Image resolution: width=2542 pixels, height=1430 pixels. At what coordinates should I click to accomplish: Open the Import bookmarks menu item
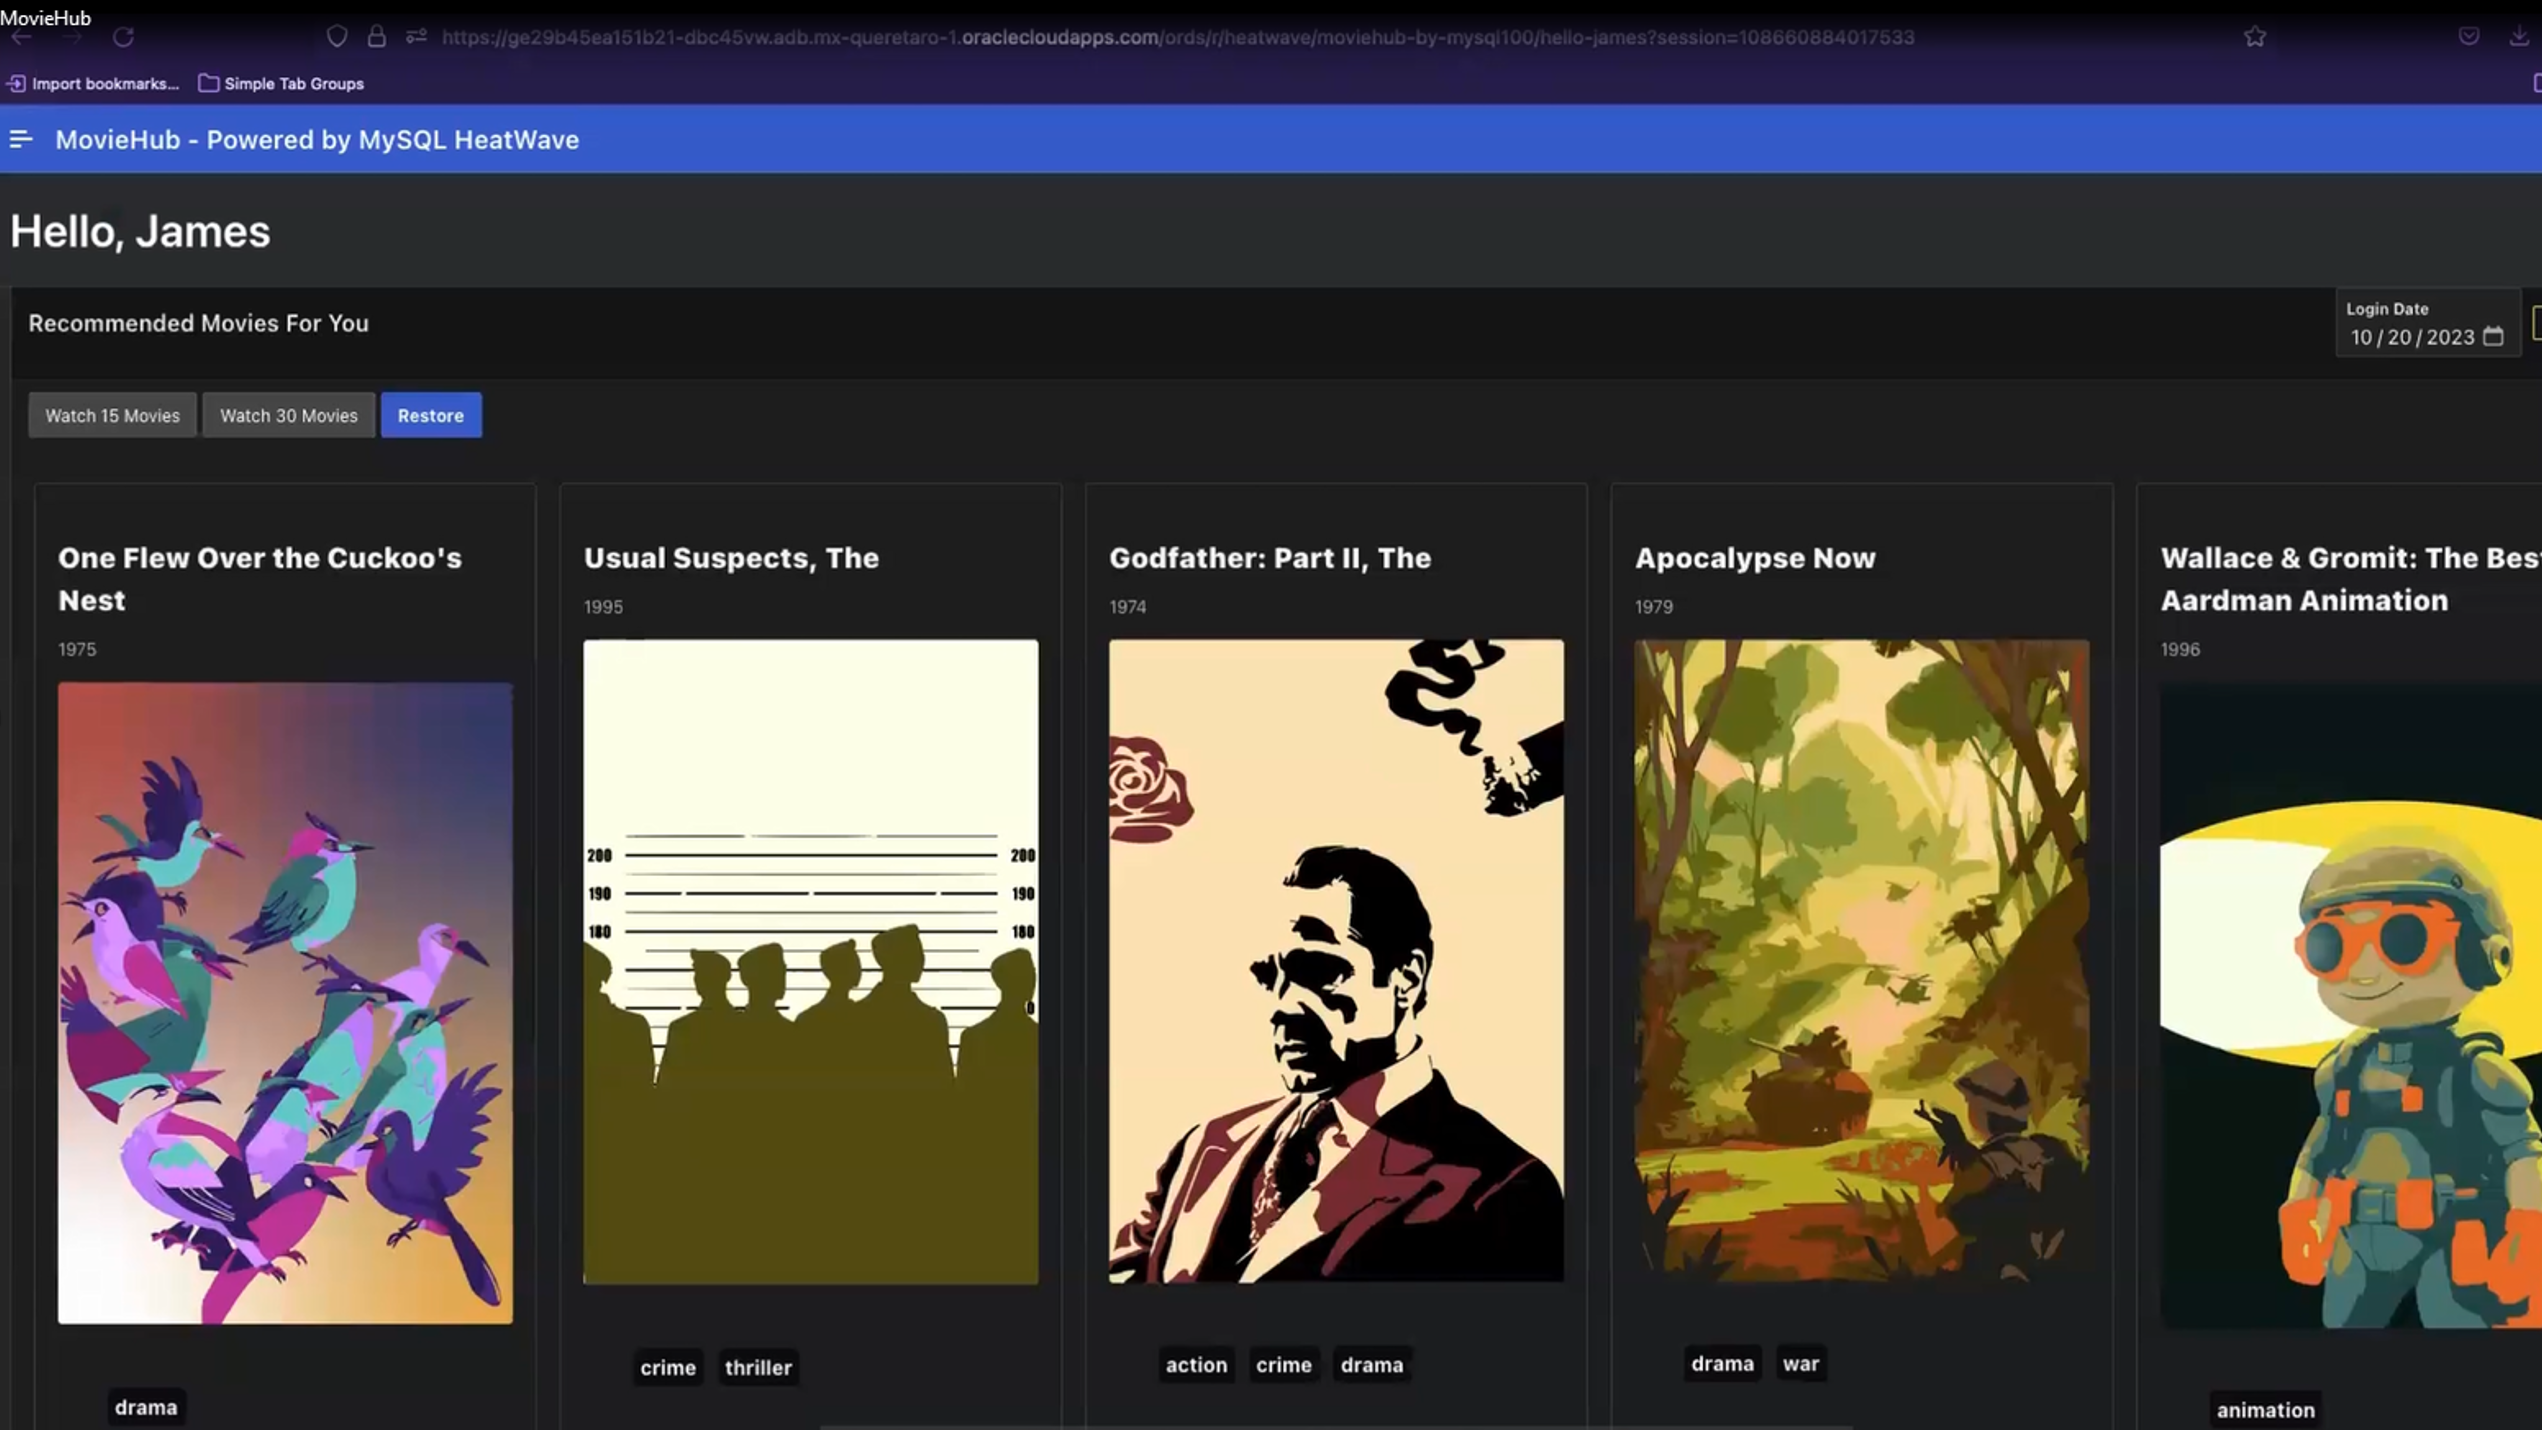(x=95, y=83)
